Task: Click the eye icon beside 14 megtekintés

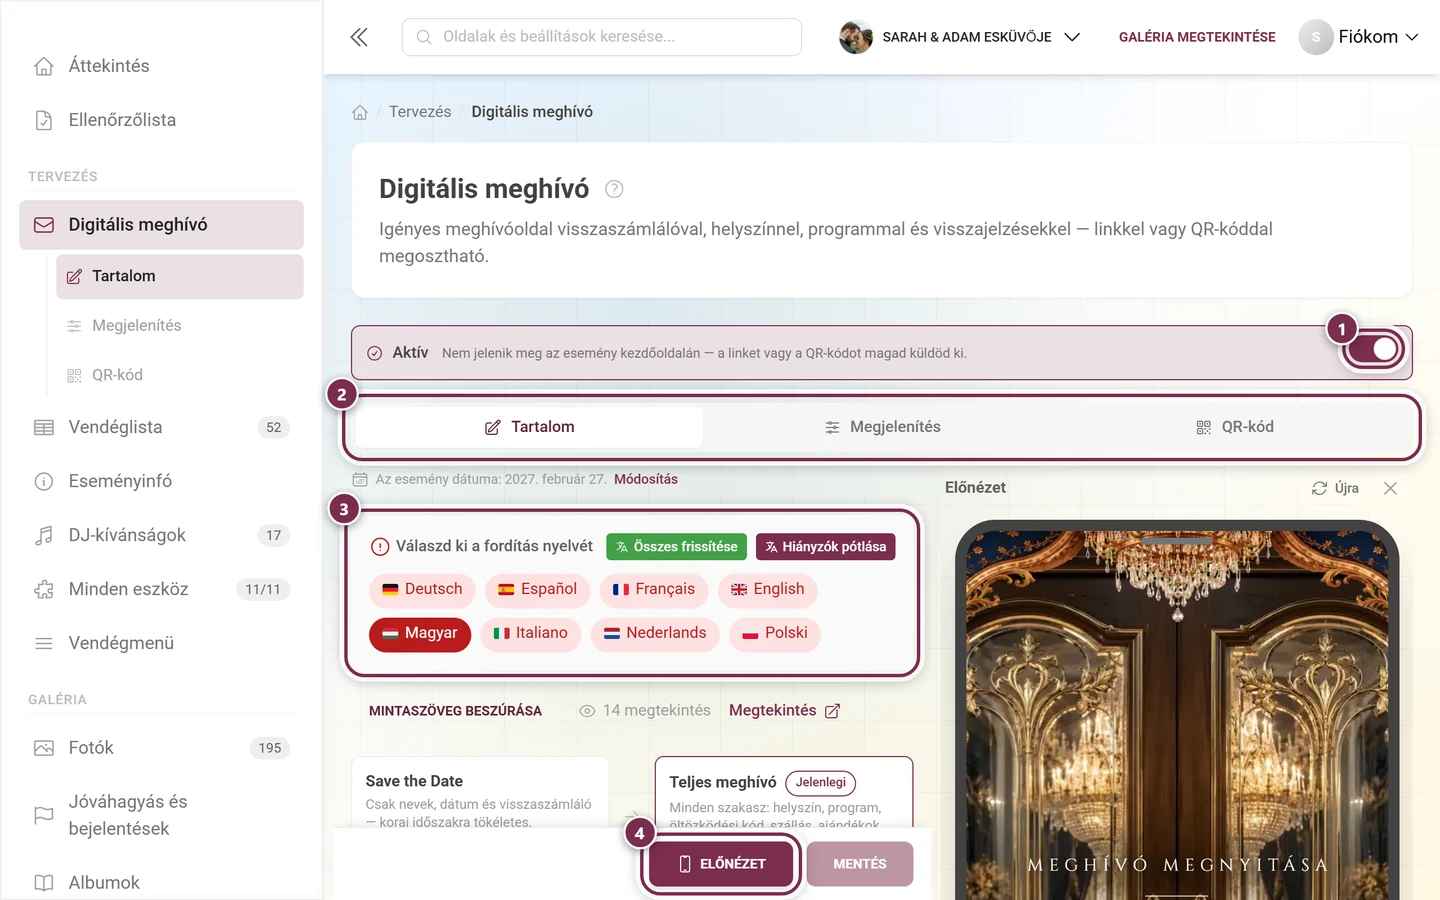Action: coord(587,711)
